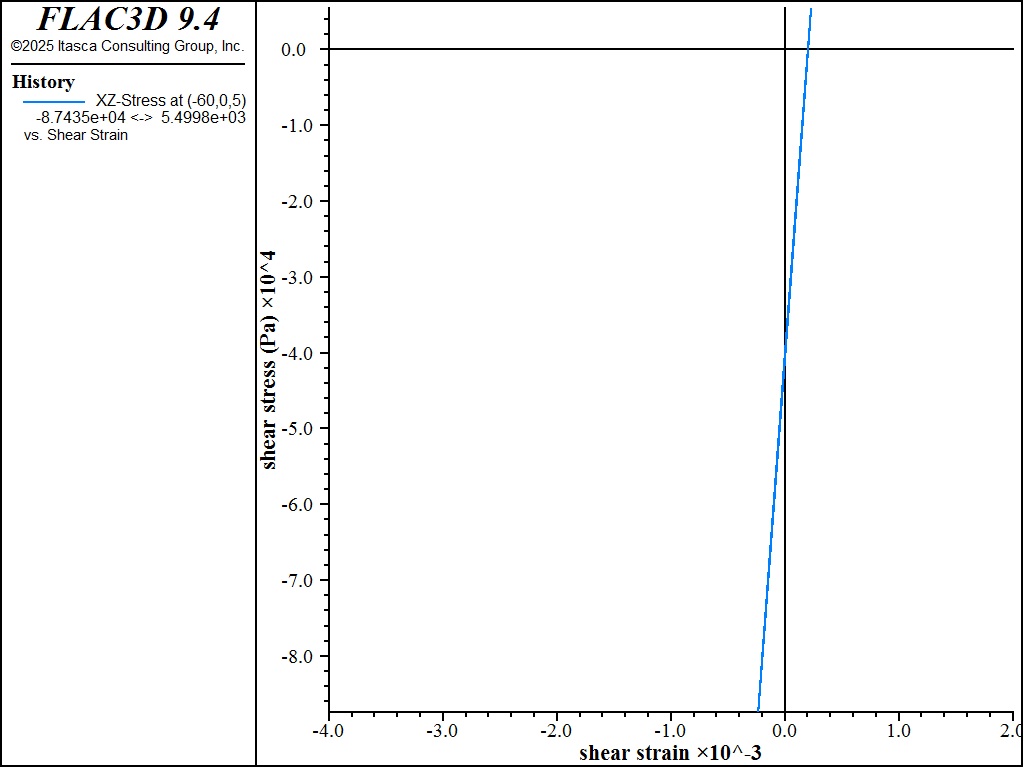Viewport: 1024px width, 768px height.
Task: Click the -2.0 tick label on the strain axis
Action: point(556,730)
